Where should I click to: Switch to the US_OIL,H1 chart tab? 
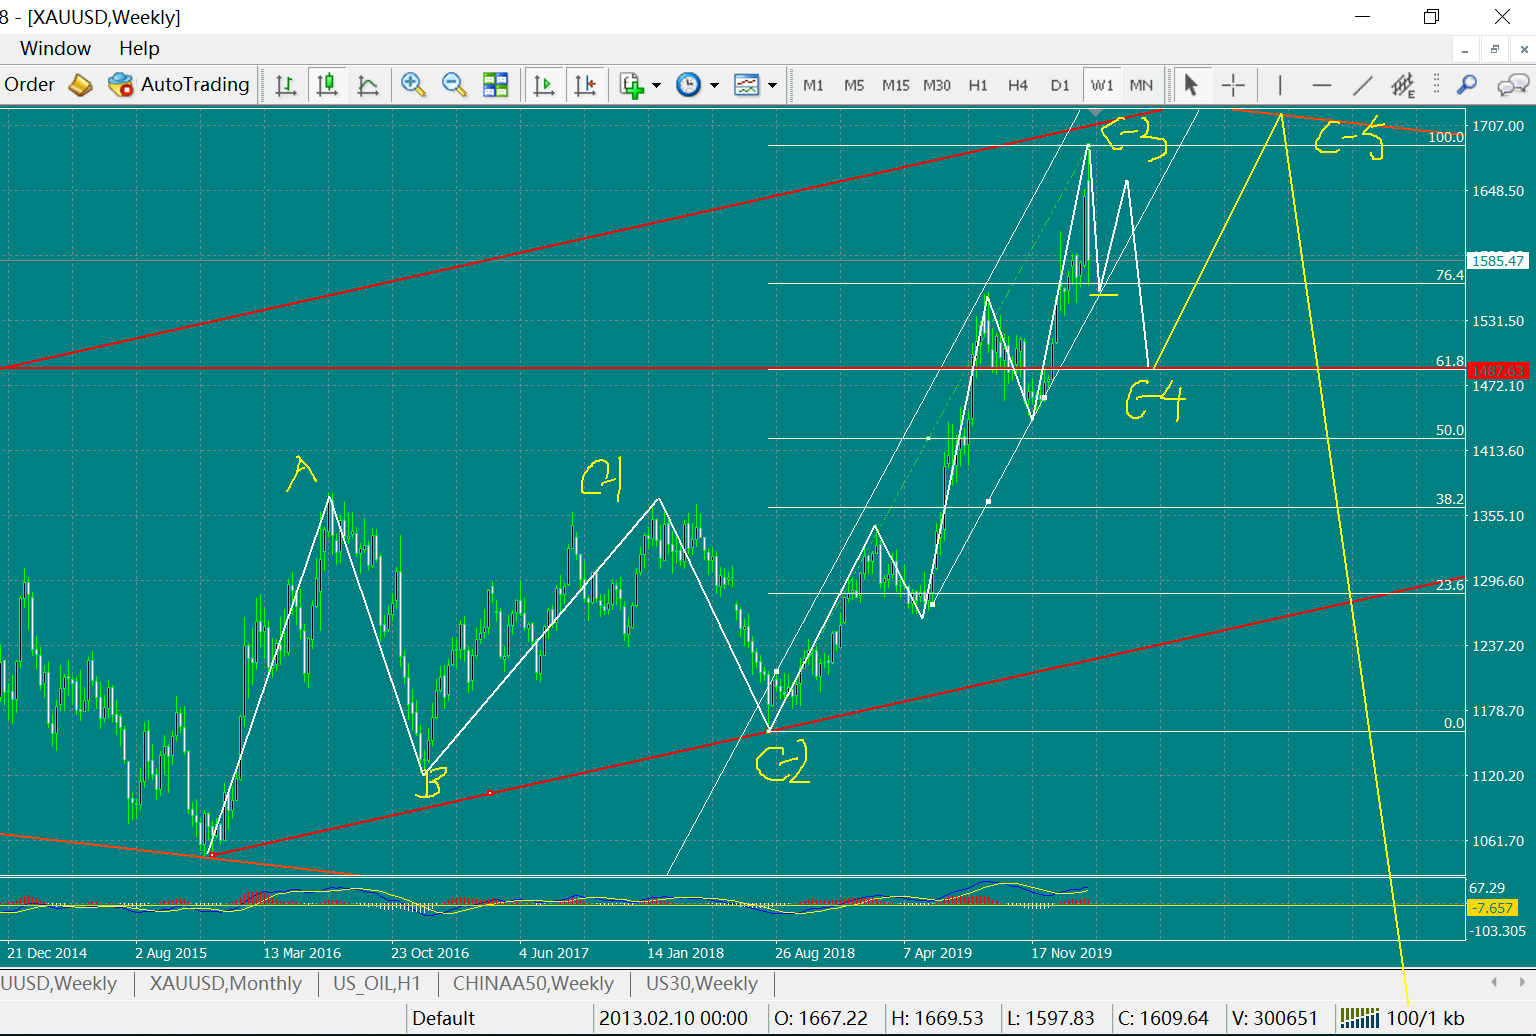tap(377, 984)
